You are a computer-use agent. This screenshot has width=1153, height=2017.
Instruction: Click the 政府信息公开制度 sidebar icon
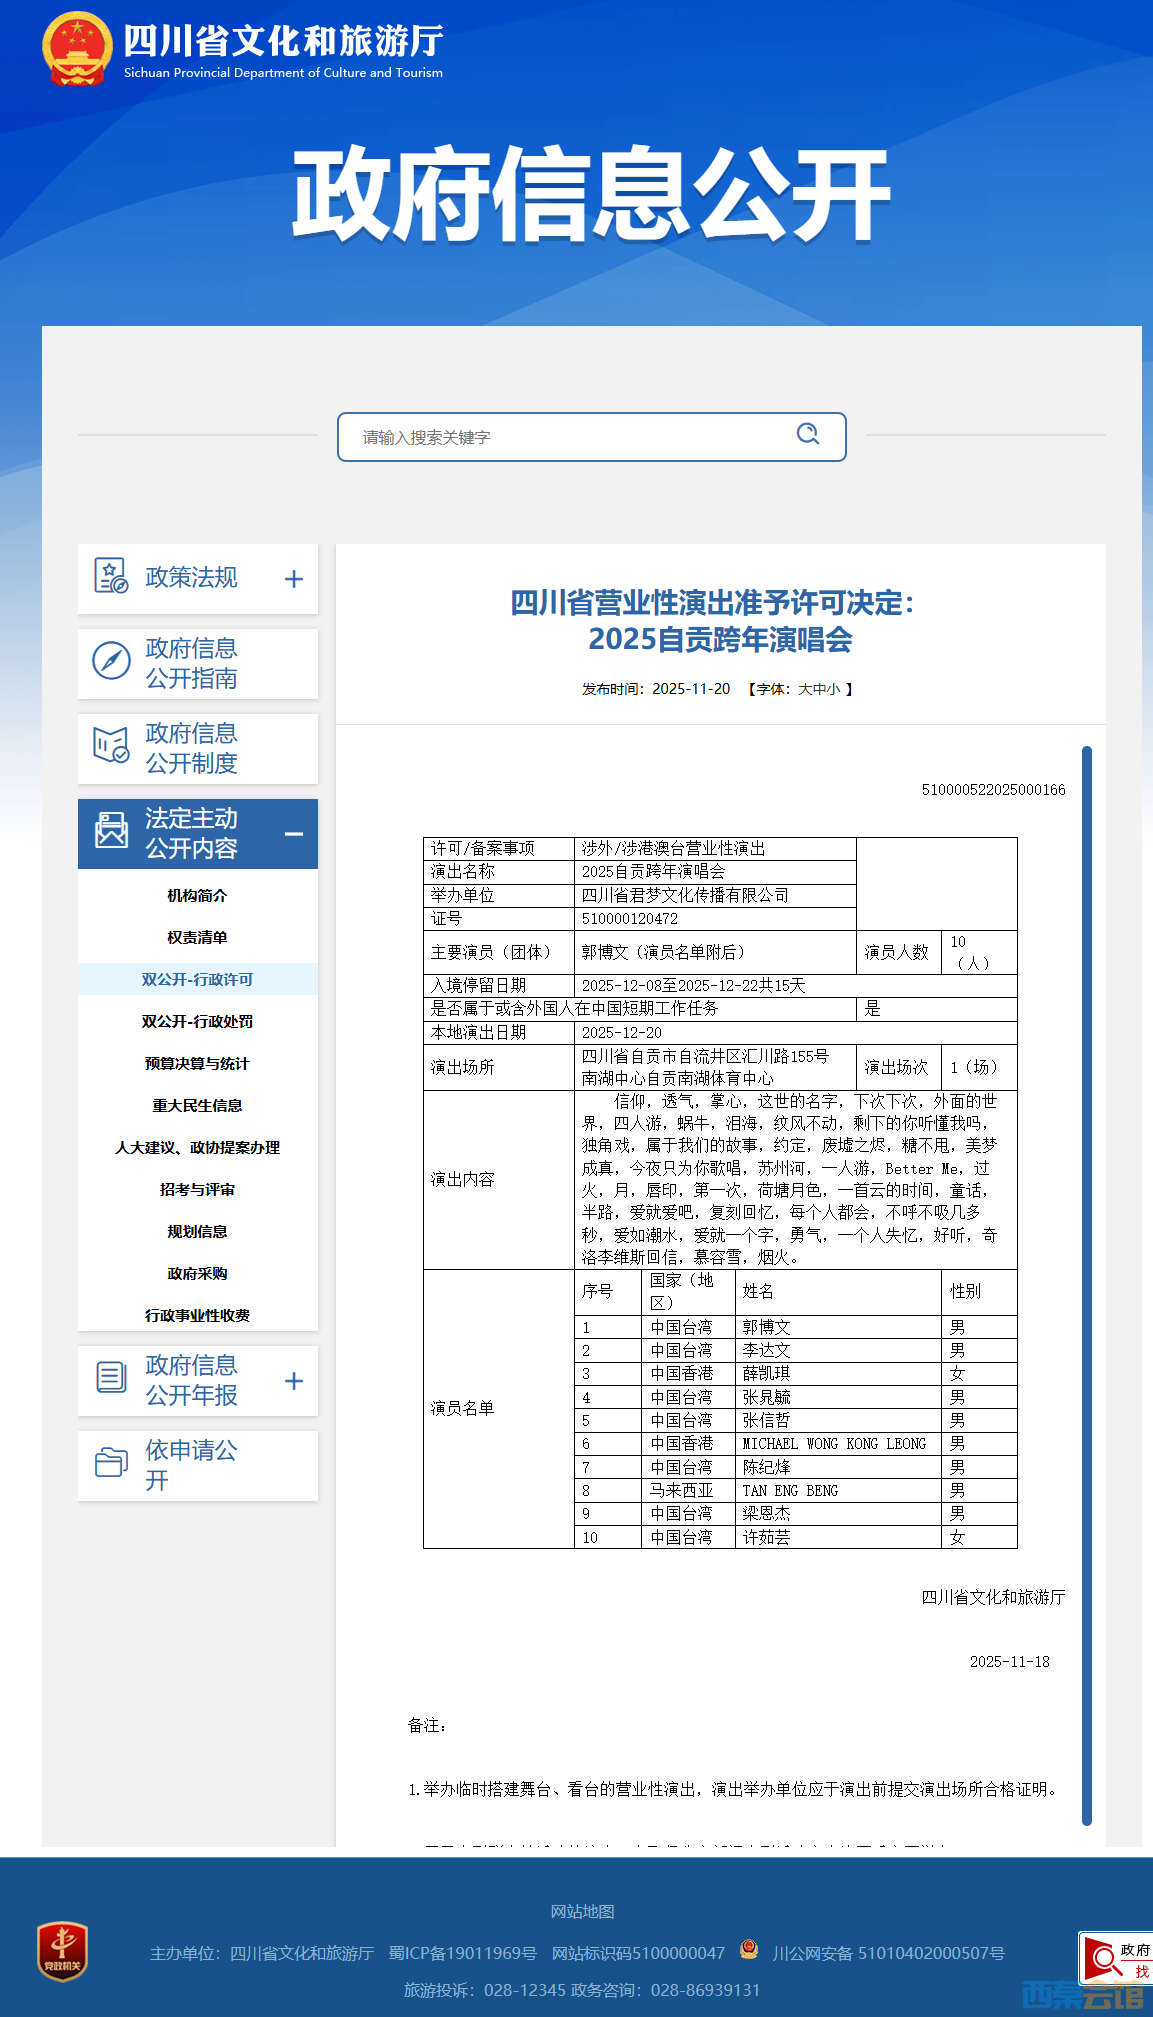tap(110, 746)
